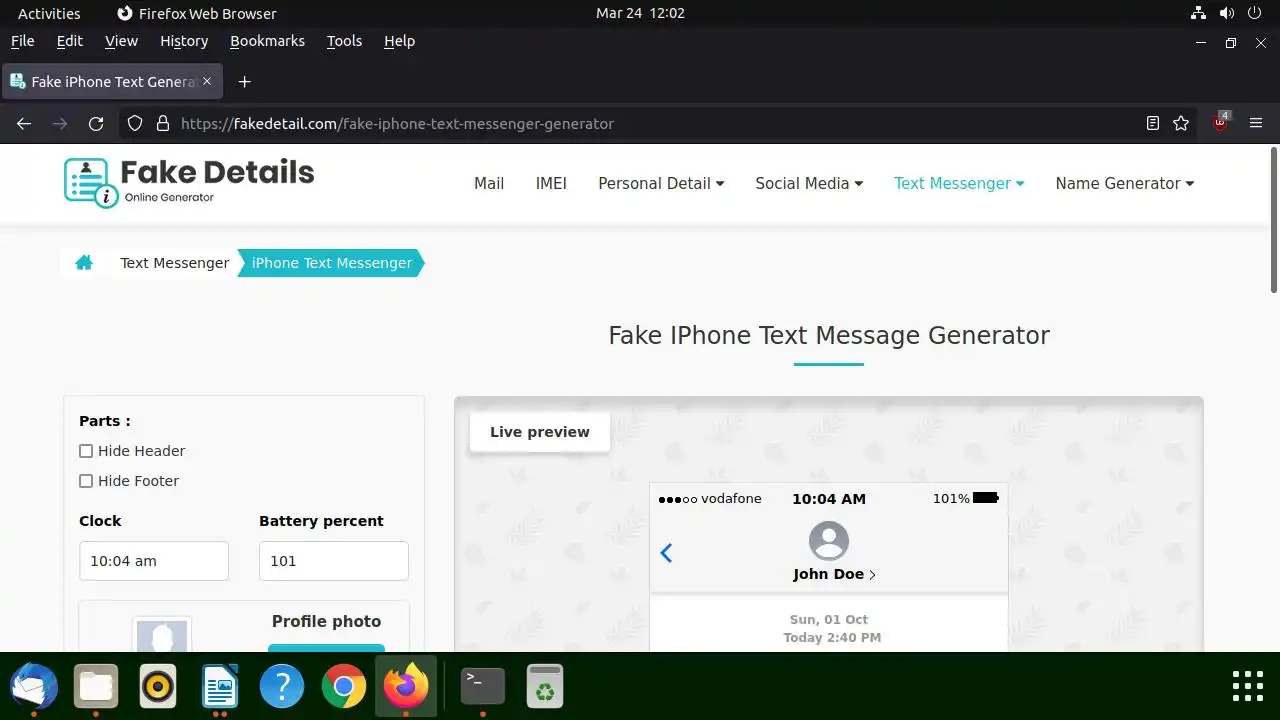
Task: Reload the page with refresh icon
Action: pyautogui.click(x=96, y=124)
